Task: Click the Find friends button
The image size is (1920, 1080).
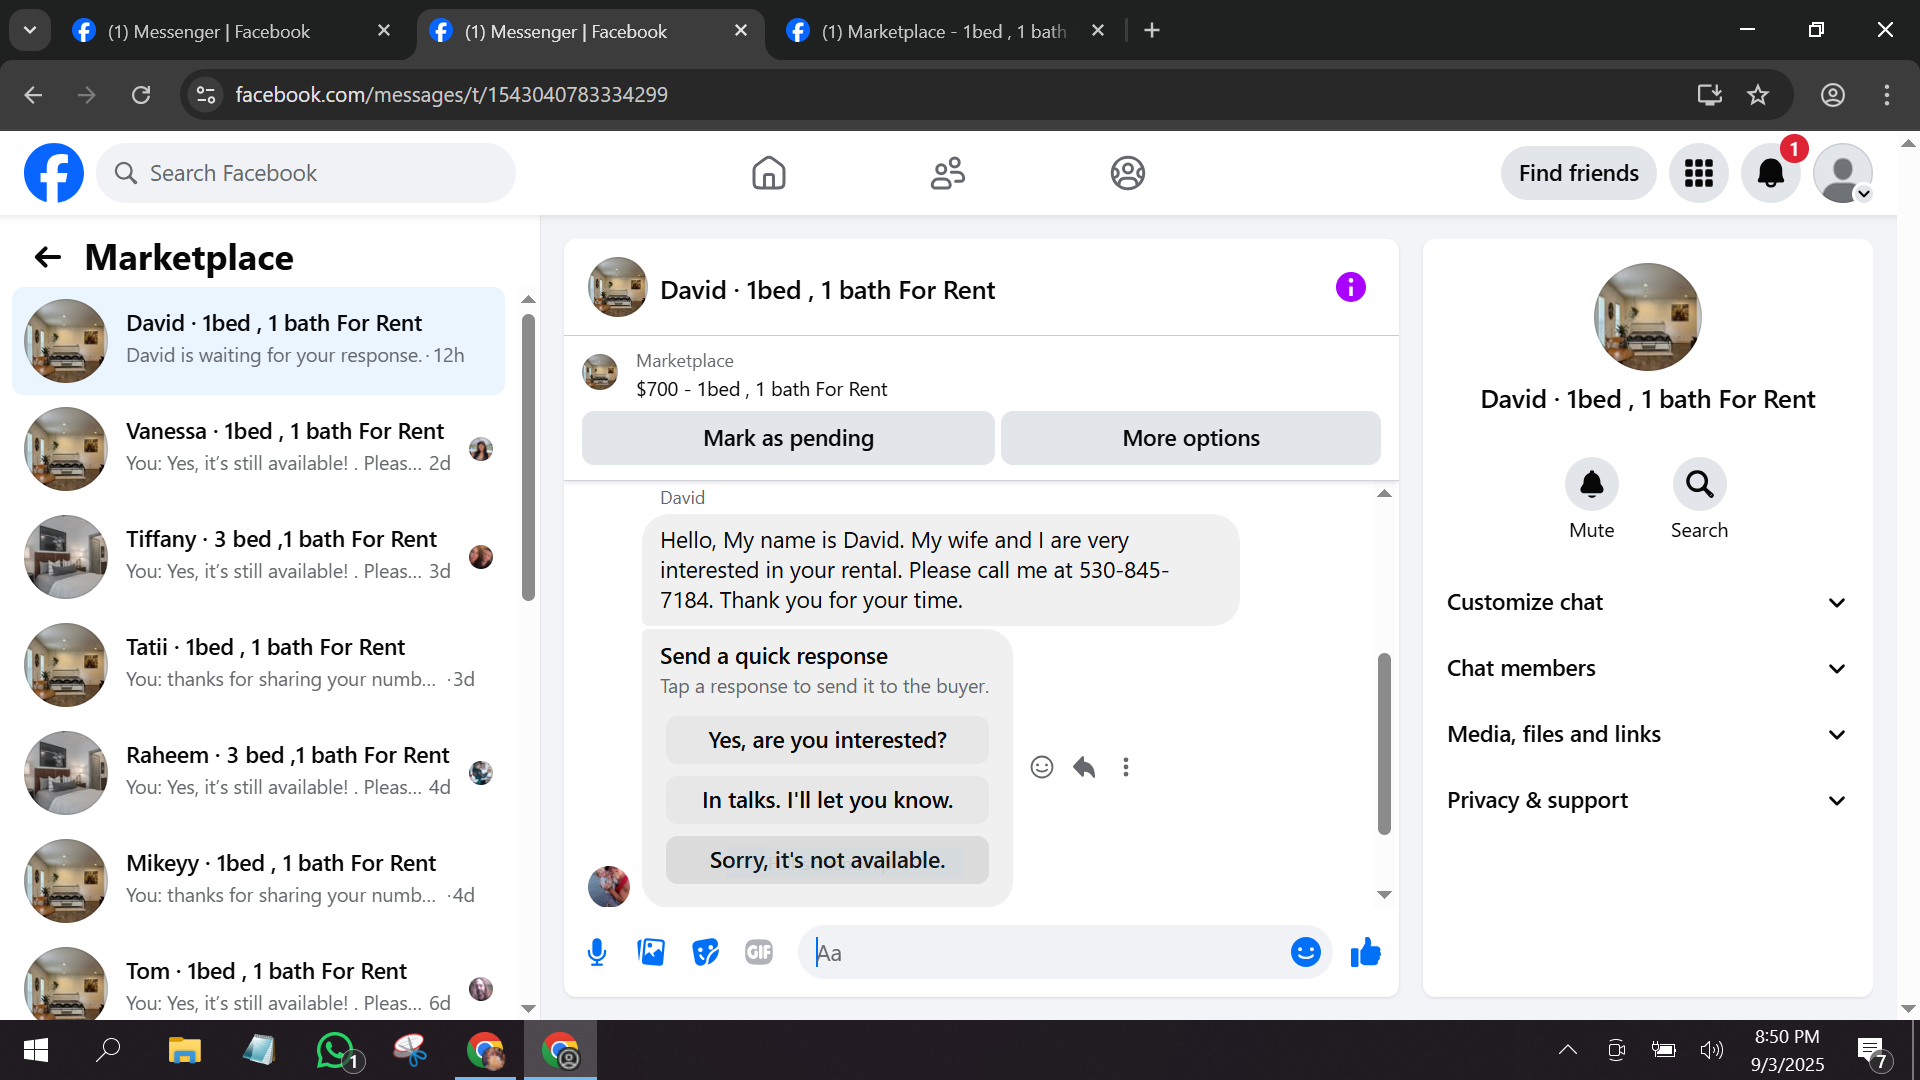Action: 1578,173
